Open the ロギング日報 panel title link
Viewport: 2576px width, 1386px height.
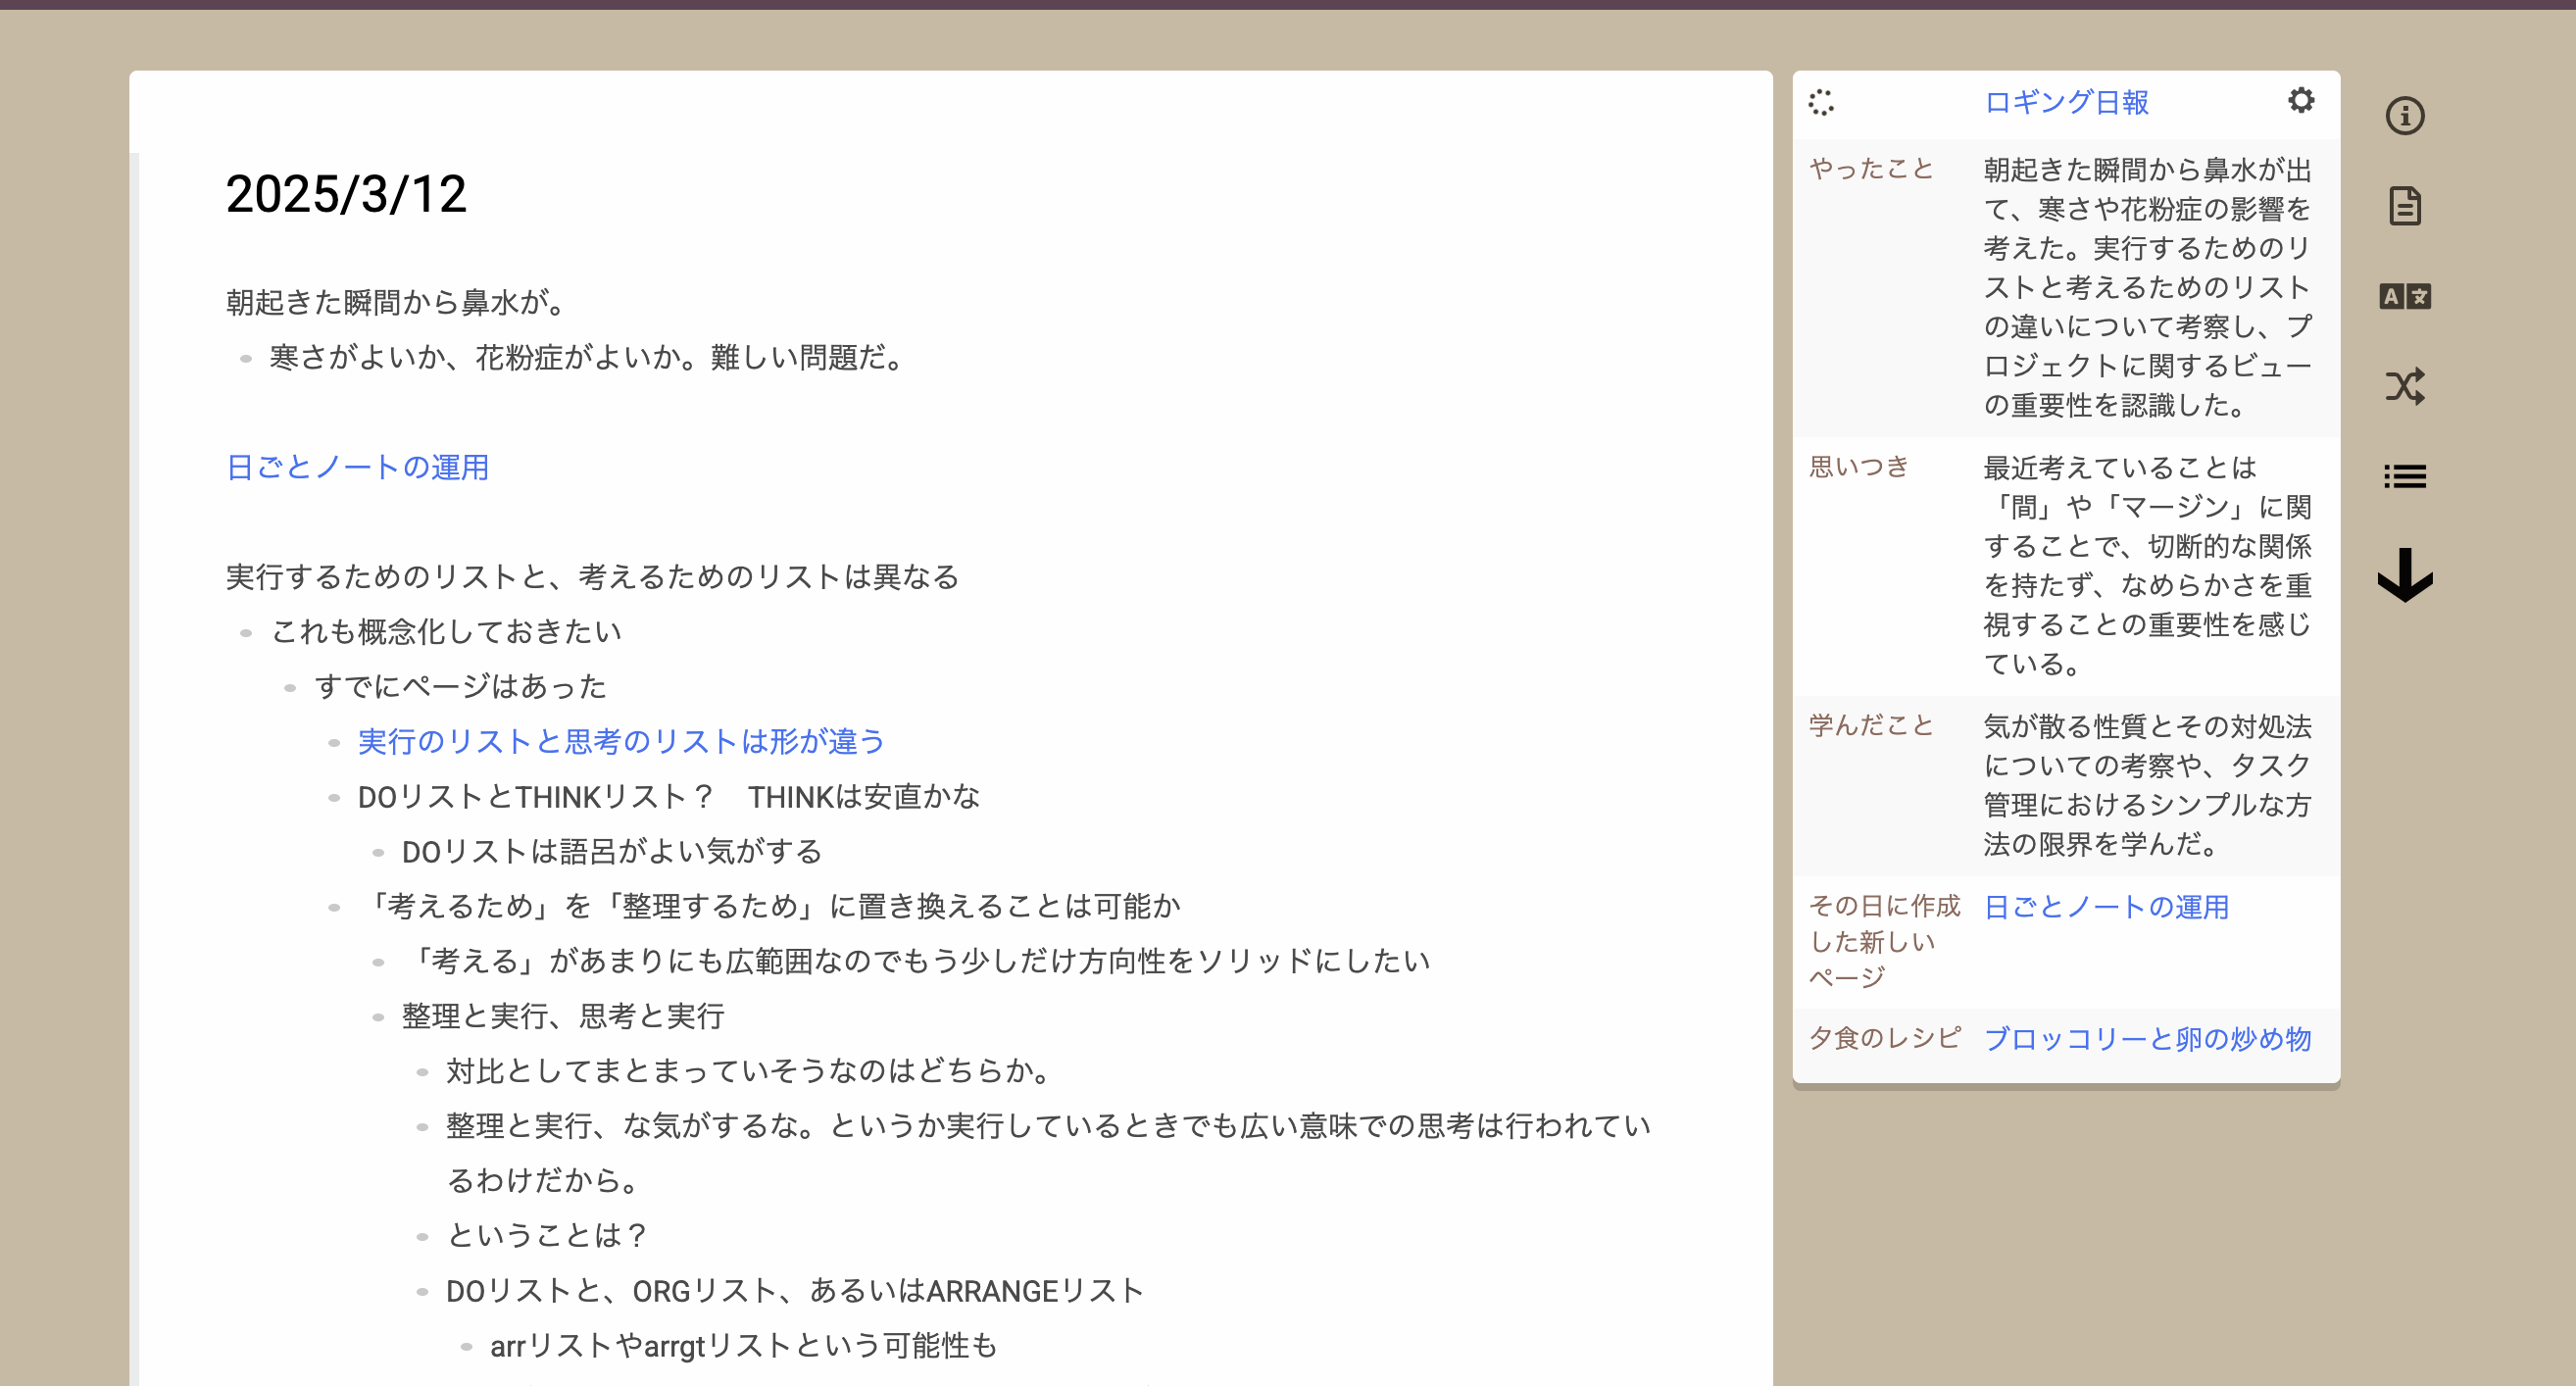2066,102
